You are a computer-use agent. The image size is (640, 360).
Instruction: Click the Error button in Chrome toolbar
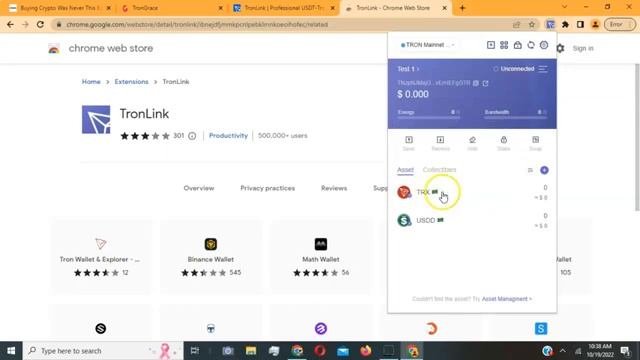point(620,24)
